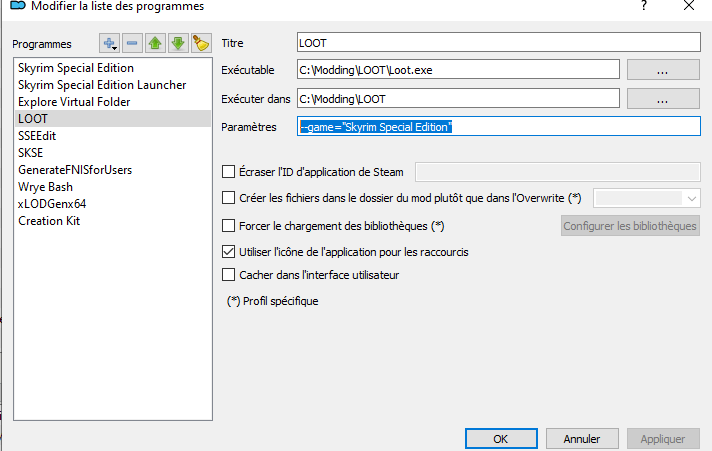Image resolution: width=712 pixels, height=451 pixels.
Task: Click Configurer les bibliothèques button
Action: (630, 226)
